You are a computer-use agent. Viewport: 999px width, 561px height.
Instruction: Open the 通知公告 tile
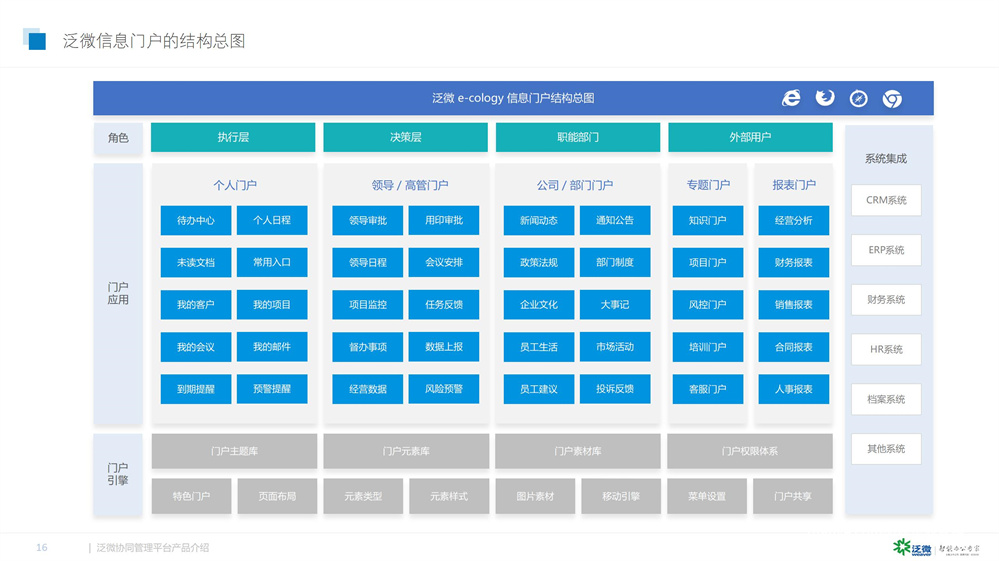tap(615, 220)
